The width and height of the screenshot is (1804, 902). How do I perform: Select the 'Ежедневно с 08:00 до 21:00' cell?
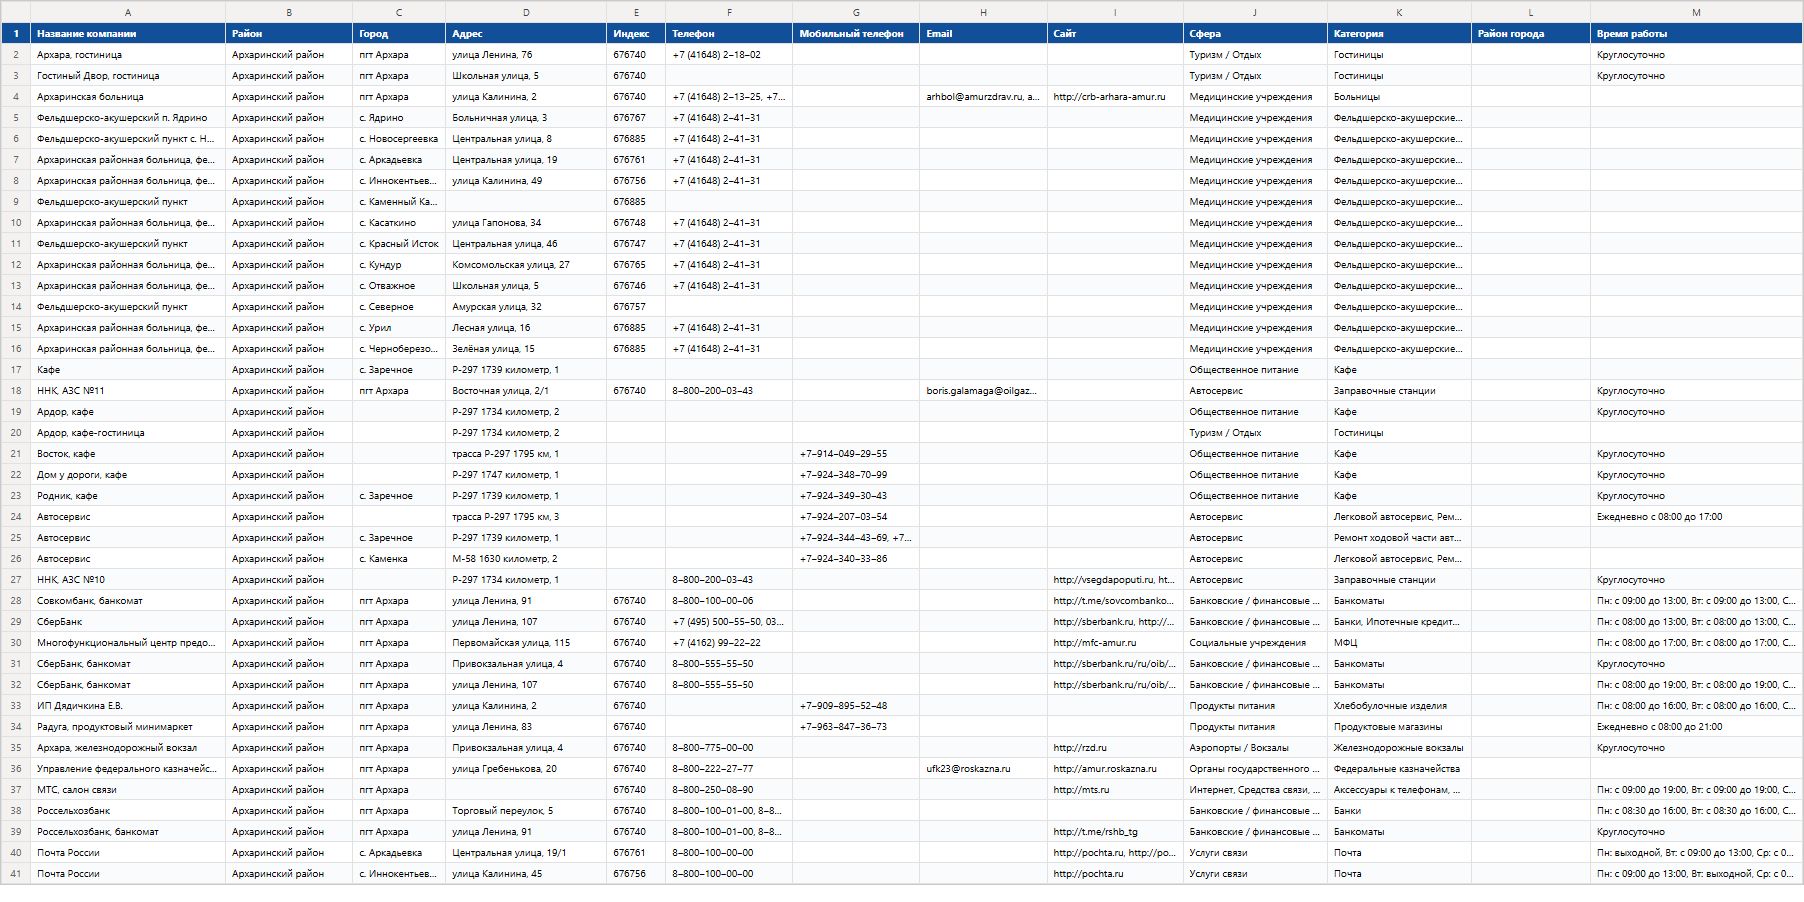click(x=1696, y=727)
